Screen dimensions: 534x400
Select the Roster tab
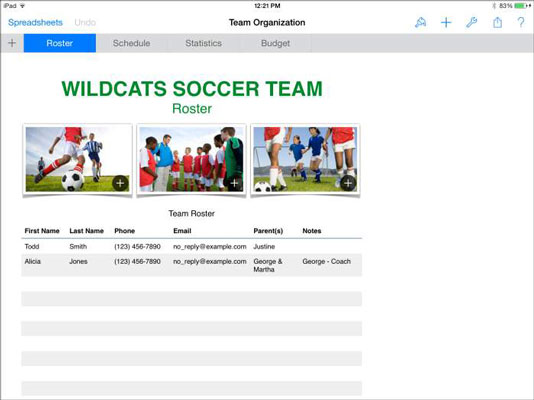[60, 43]
